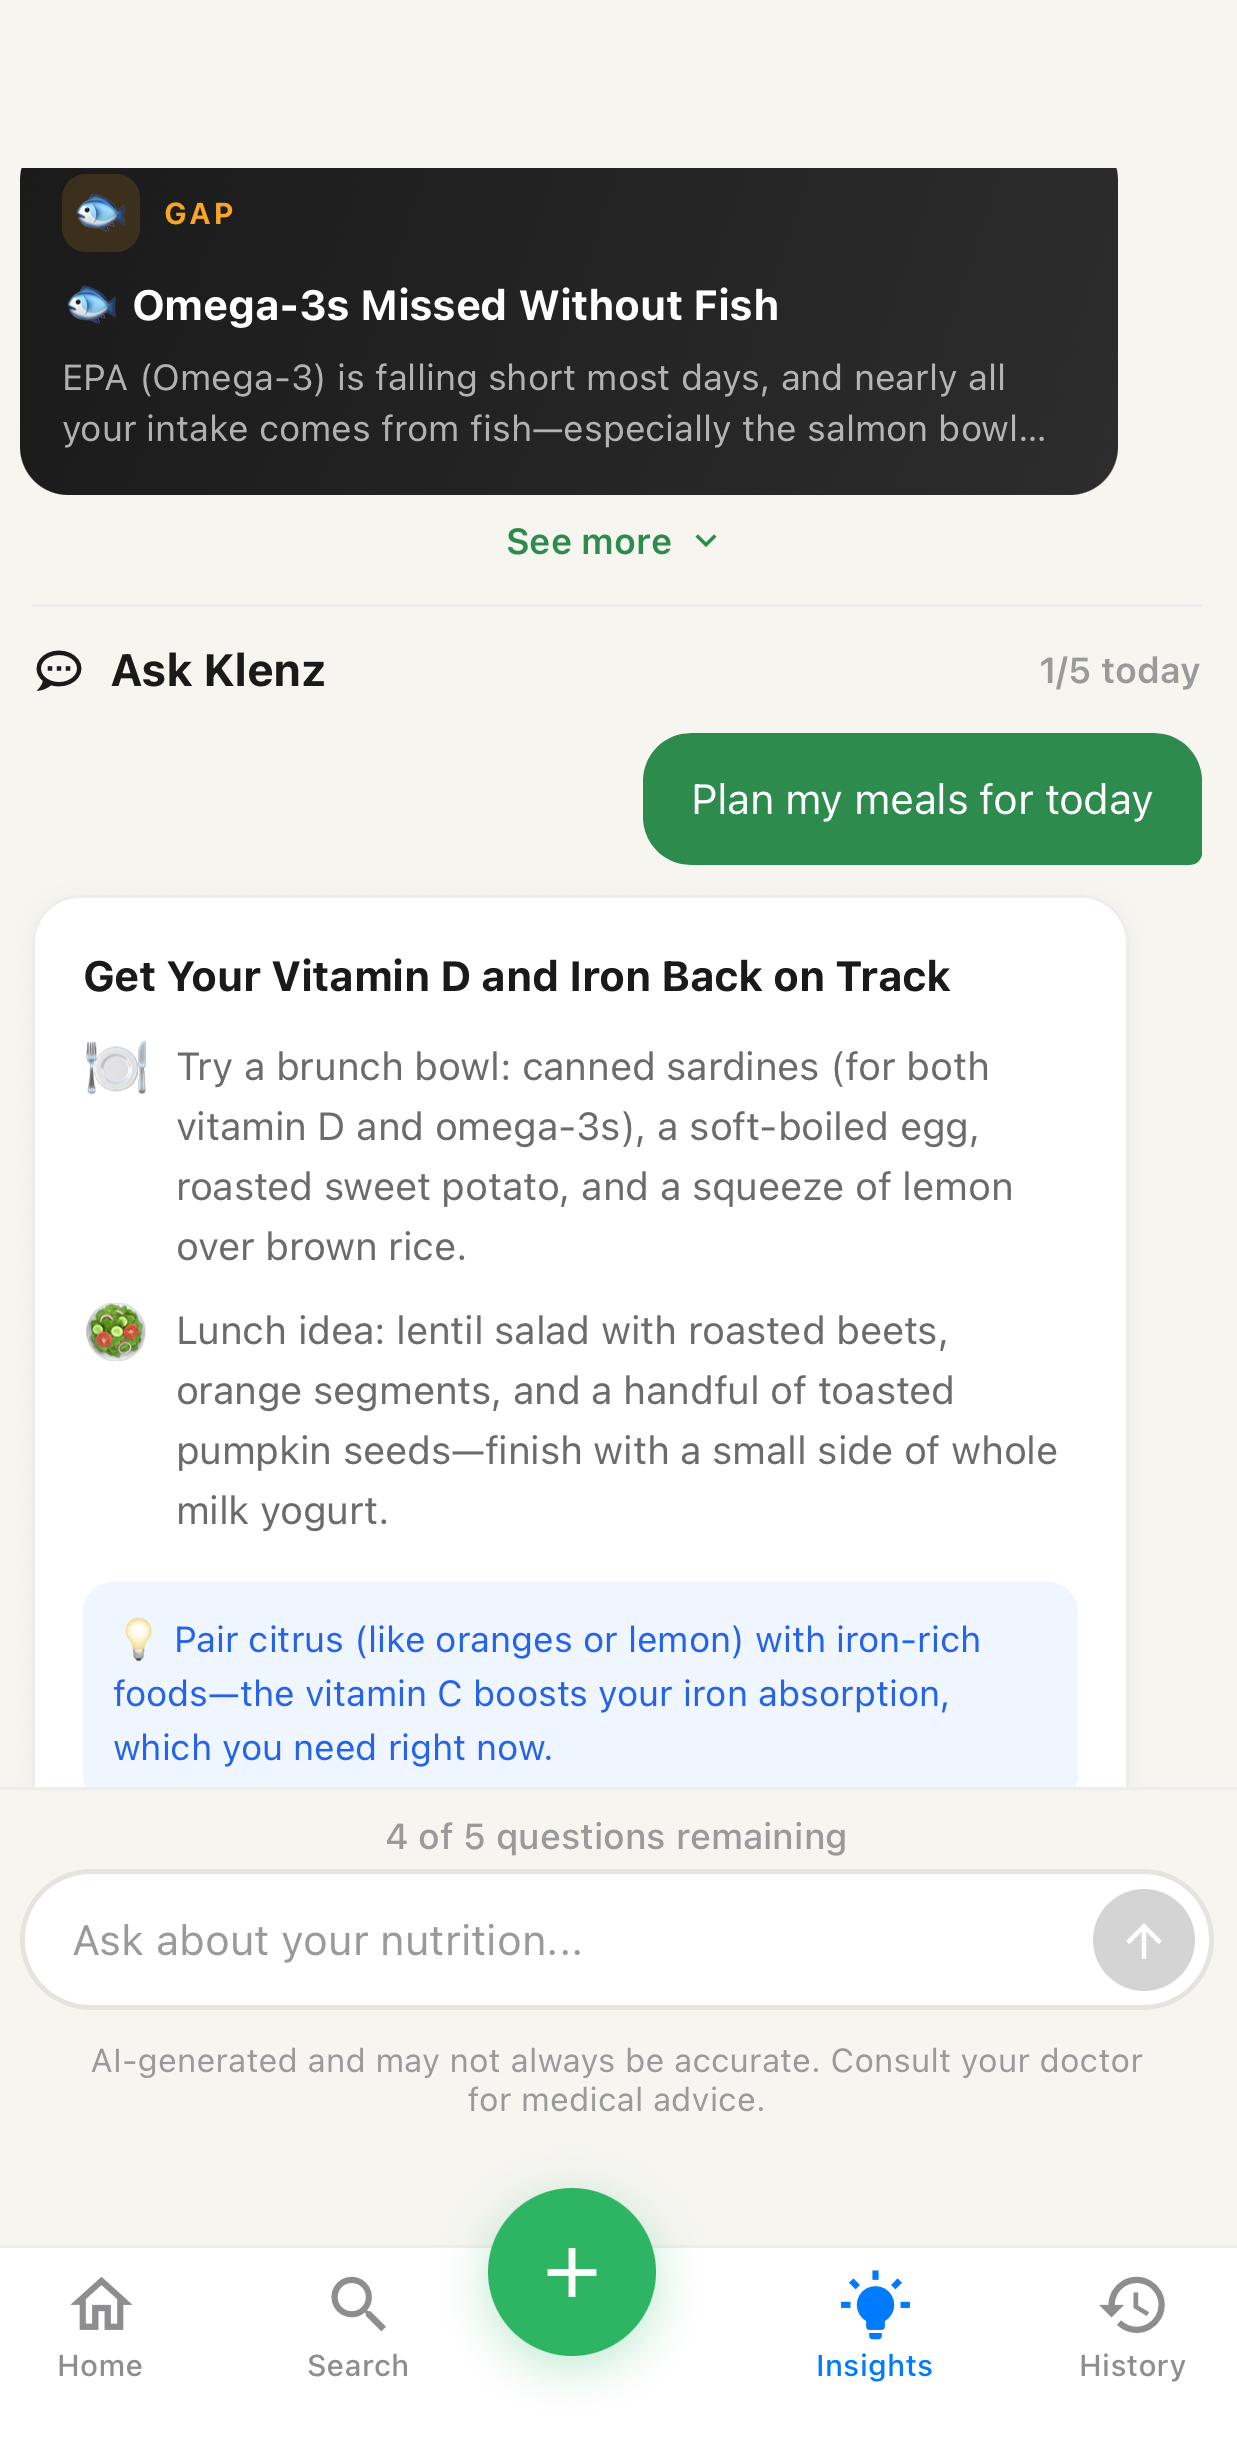Tap the salad emoji next to the lunch idea
Screen dimensions: 1237x2440
(x=115, y=1330)
